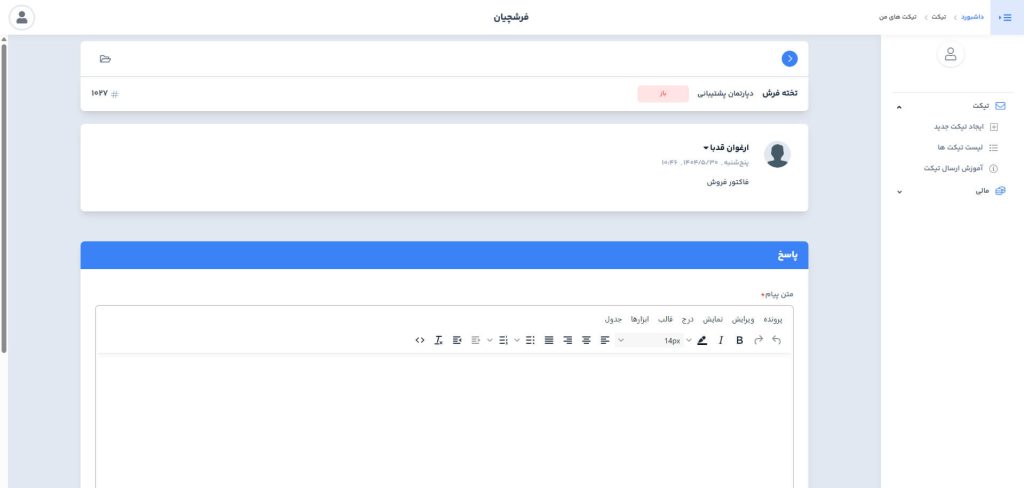The image size is (1024, 488).
Task: Click the open folder icon in ticket header
Action: tap(106, 59)
